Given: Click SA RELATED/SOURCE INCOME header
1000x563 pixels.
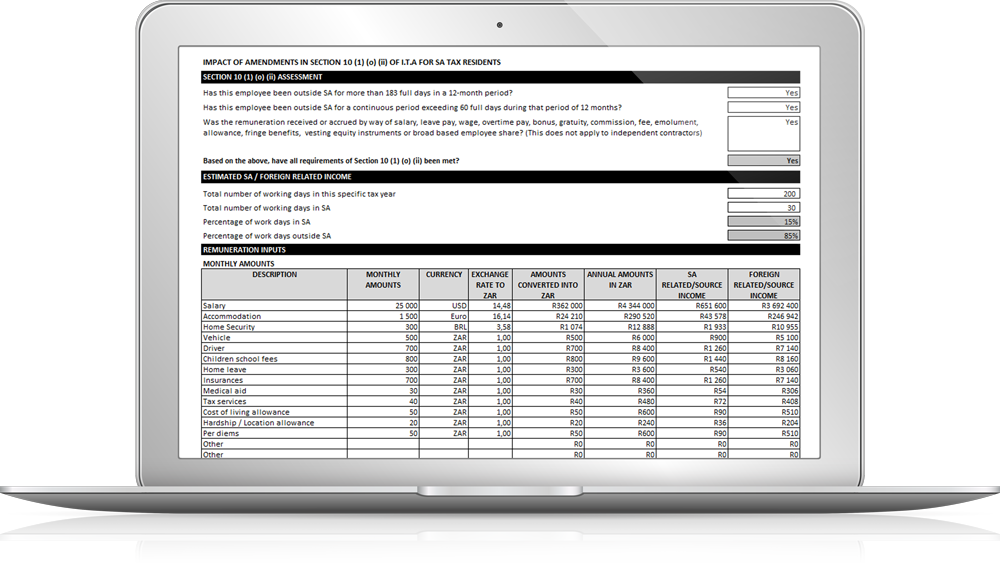Looking at the screenshot, I should [693, 284].
